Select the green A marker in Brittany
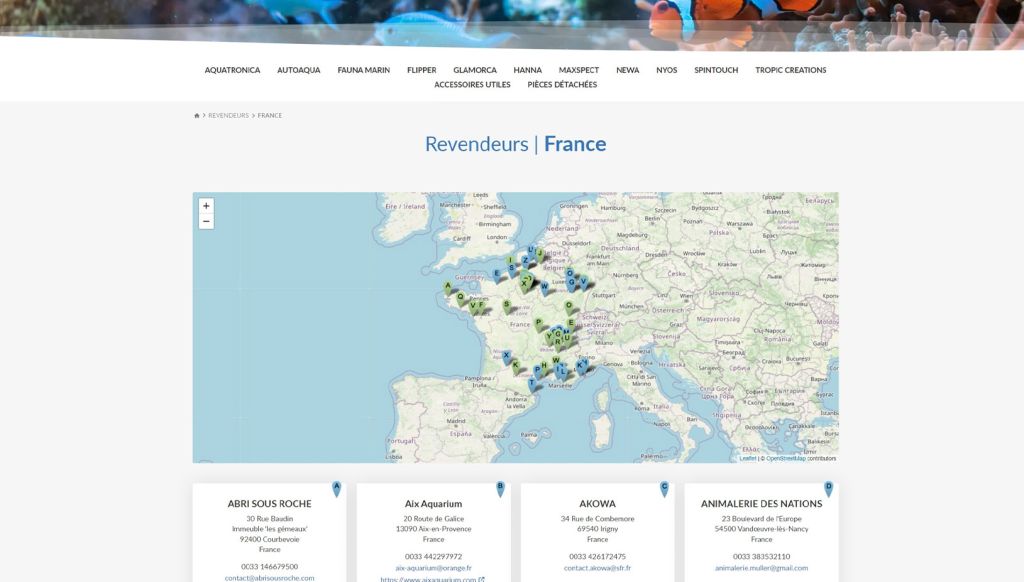The width and height of the screenshot is (1024, 582). click(448, 288)
